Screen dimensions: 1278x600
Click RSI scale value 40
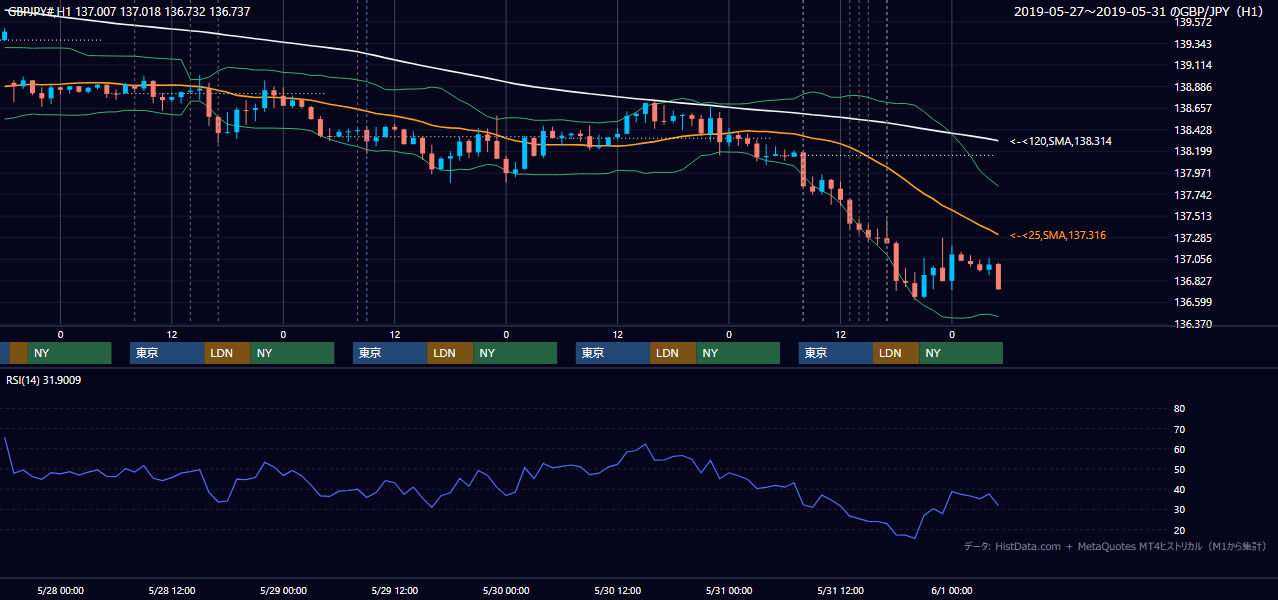tap(1179, 489)
